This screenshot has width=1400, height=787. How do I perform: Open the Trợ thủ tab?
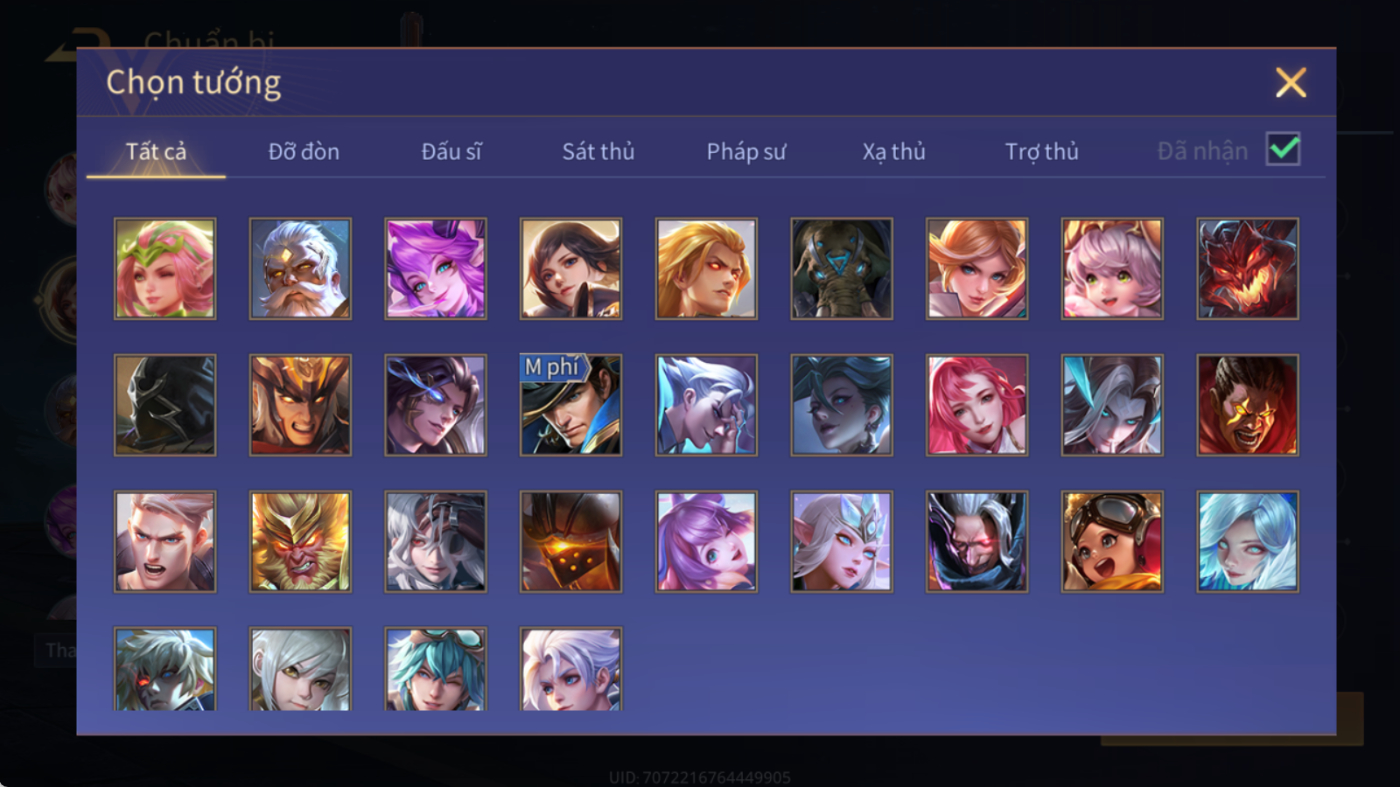[1042, 152]
